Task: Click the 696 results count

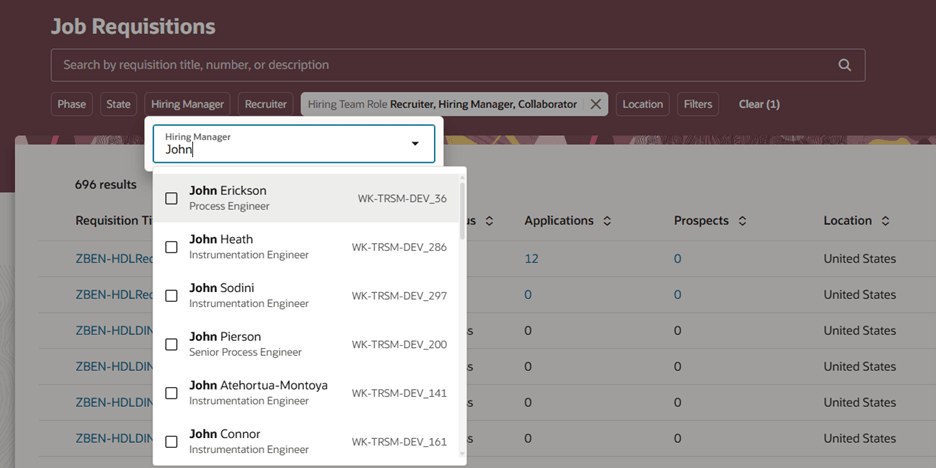Action: pos(106,184)
